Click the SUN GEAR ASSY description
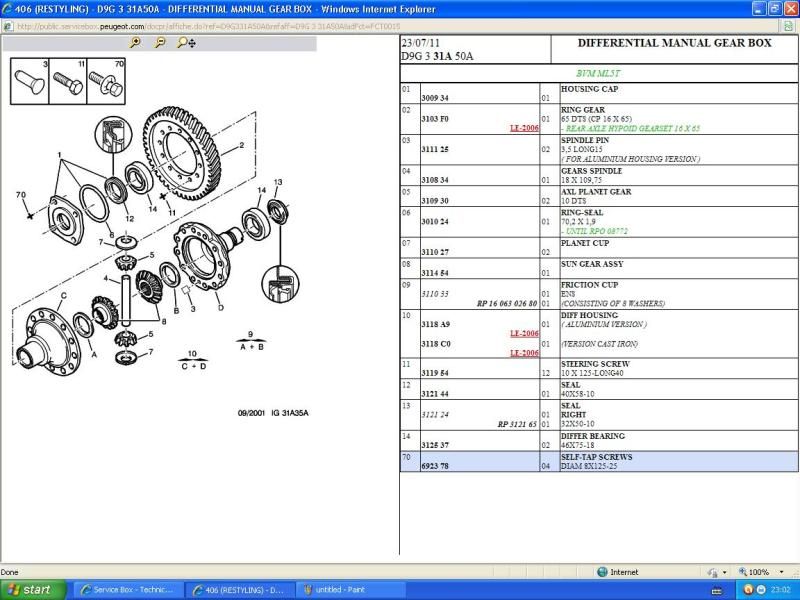 pos(592,264)
